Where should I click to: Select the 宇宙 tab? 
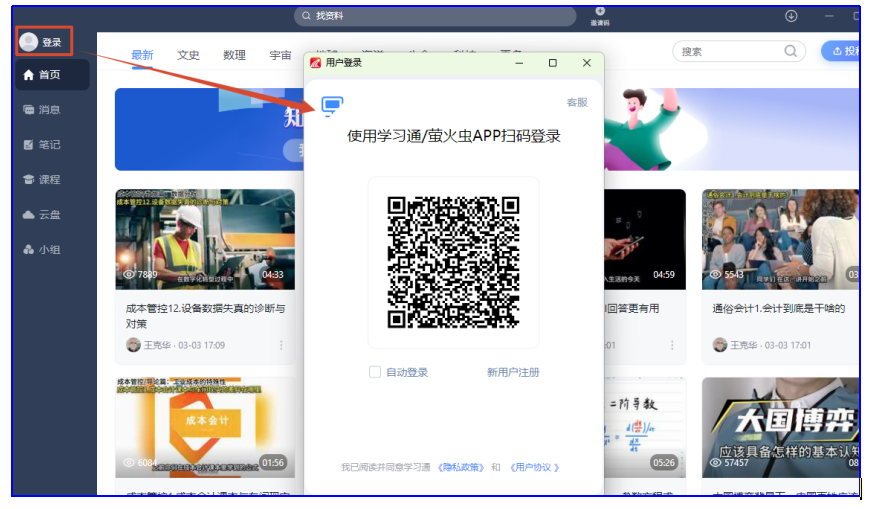280,55
